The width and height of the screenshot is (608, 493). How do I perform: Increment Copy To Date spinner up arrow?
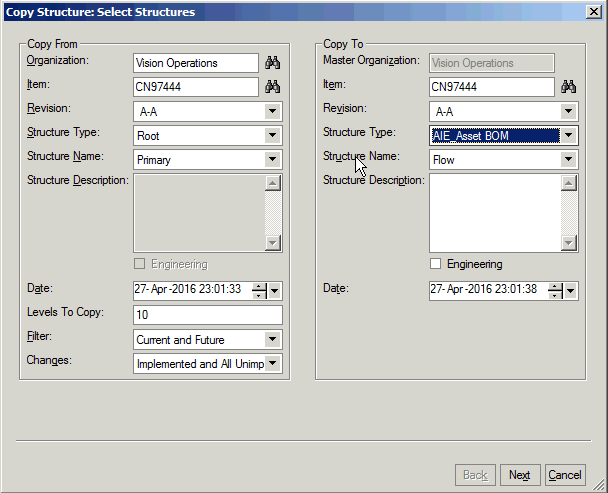click(x=555, y=287)
